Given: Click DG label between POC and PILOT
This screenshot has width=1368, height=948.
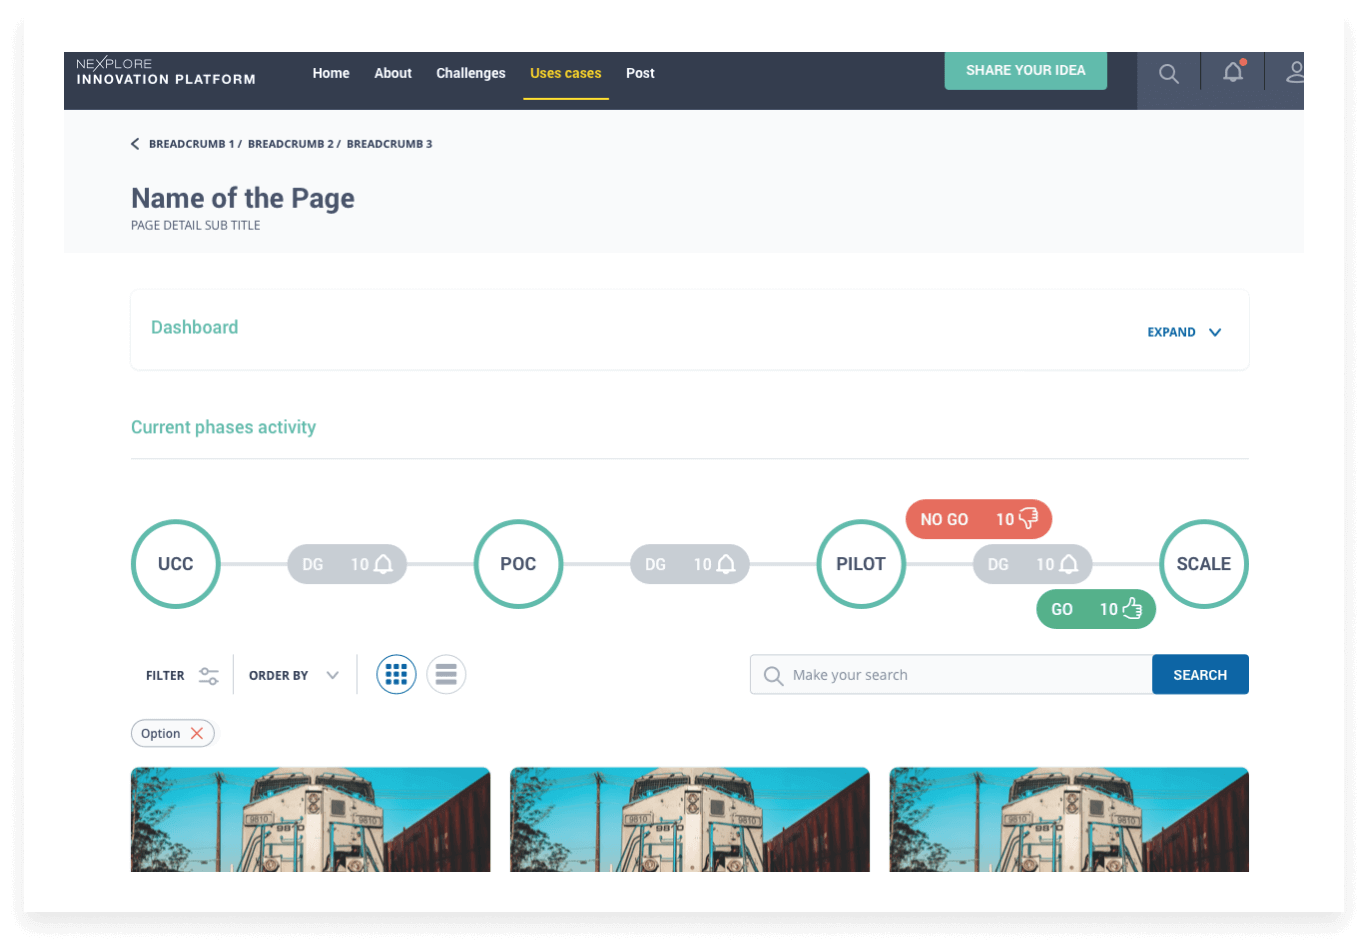Looking at the screenshot, I should [655, 564].
